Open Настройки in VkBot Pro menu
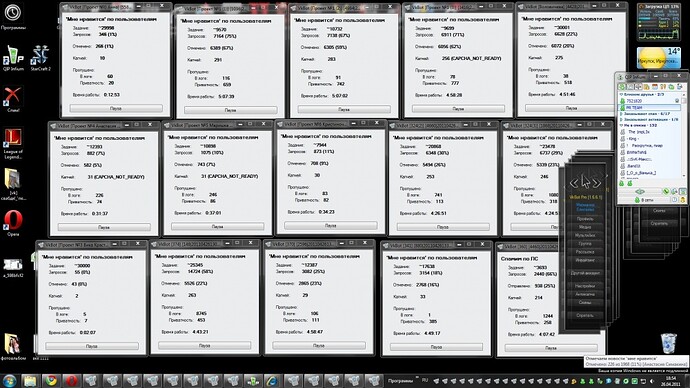Screen dimensions: 690x388 tap(585, 286)
